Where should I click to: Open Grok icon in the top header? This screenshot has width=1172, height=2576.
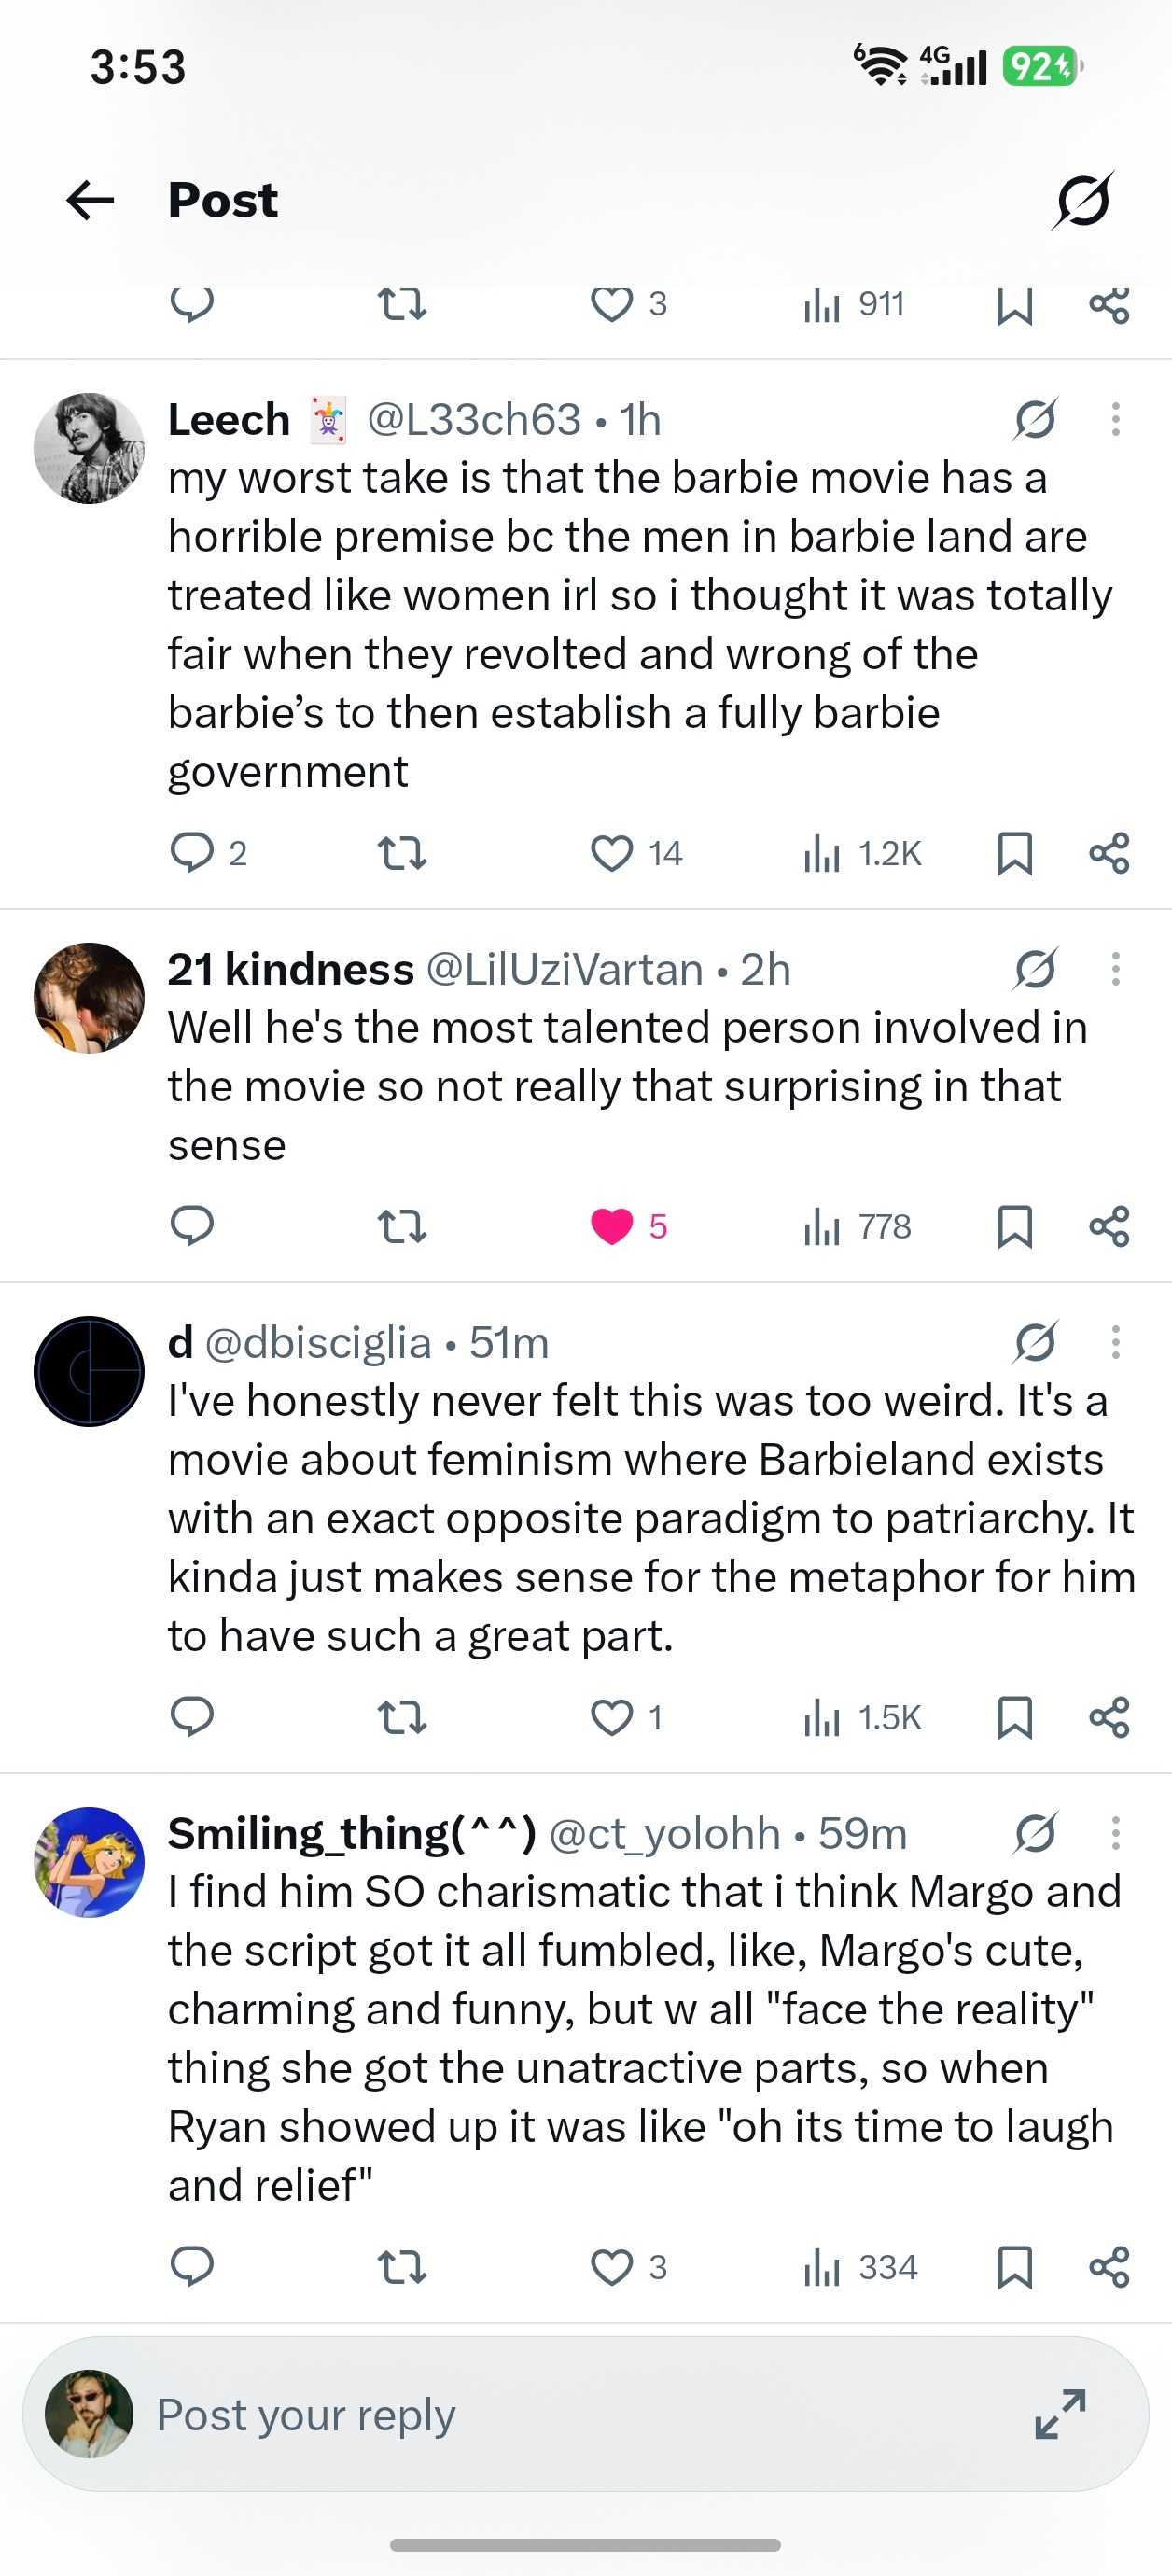1083,200
